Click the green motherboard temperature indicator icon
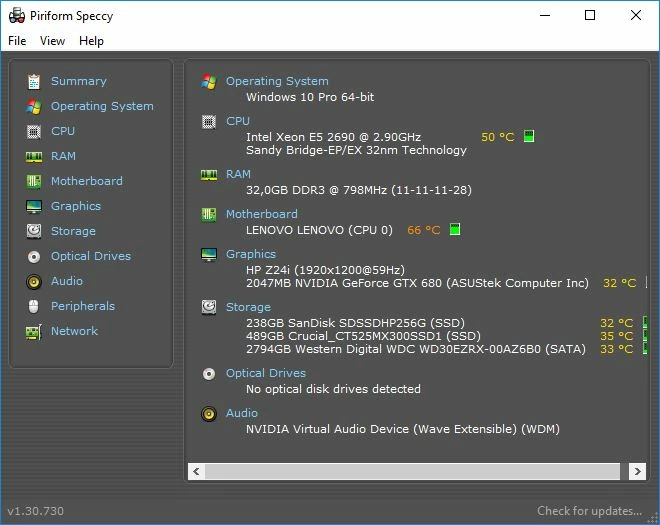The height and width of the screenshot is (525, 660). coord(455,229)
